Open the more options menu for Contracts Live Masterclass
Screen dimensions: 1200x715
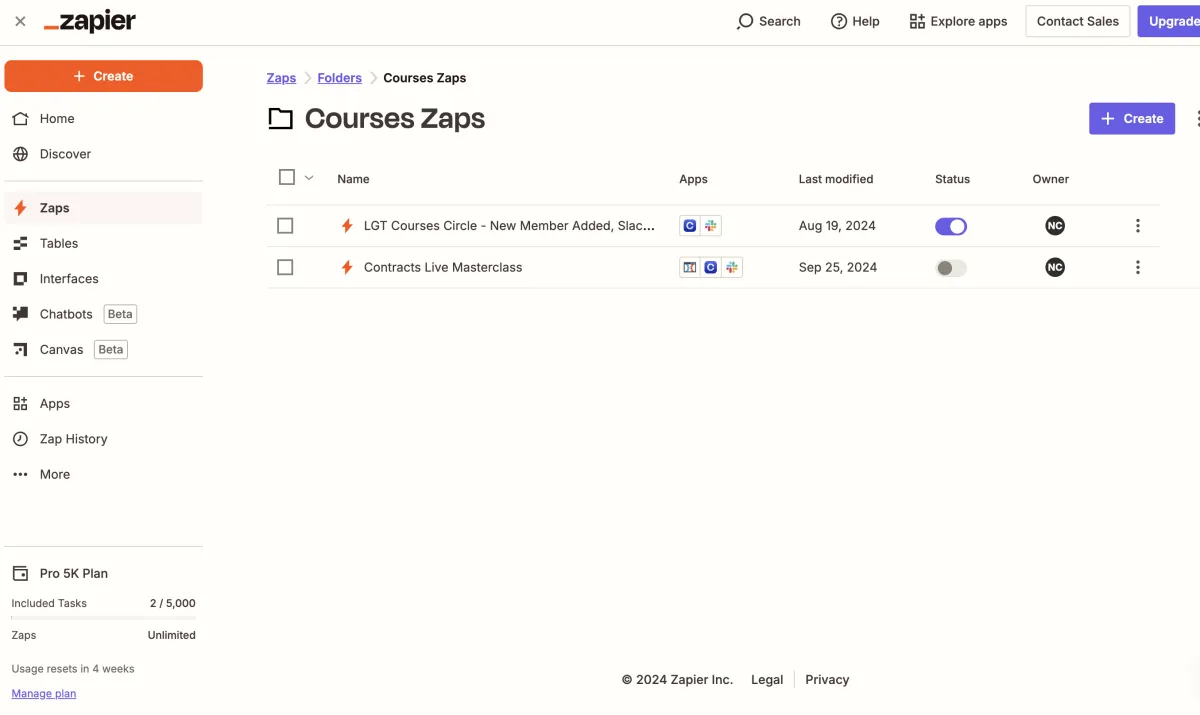[1138, 267]
